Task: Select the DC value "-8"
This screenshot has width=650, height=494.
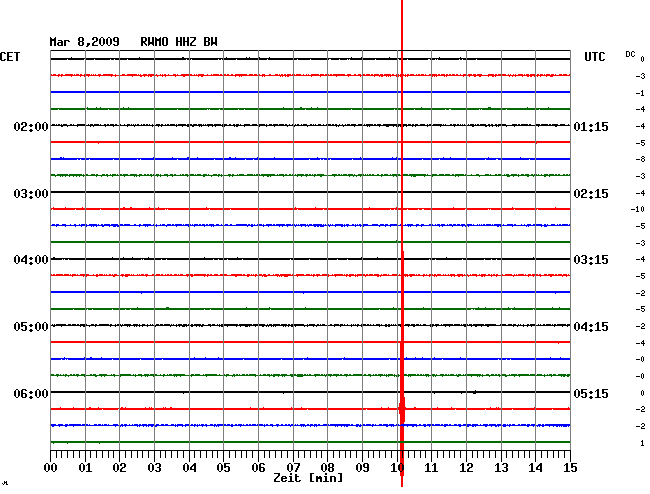Action: pyautogui.click(x=640, y=159)
